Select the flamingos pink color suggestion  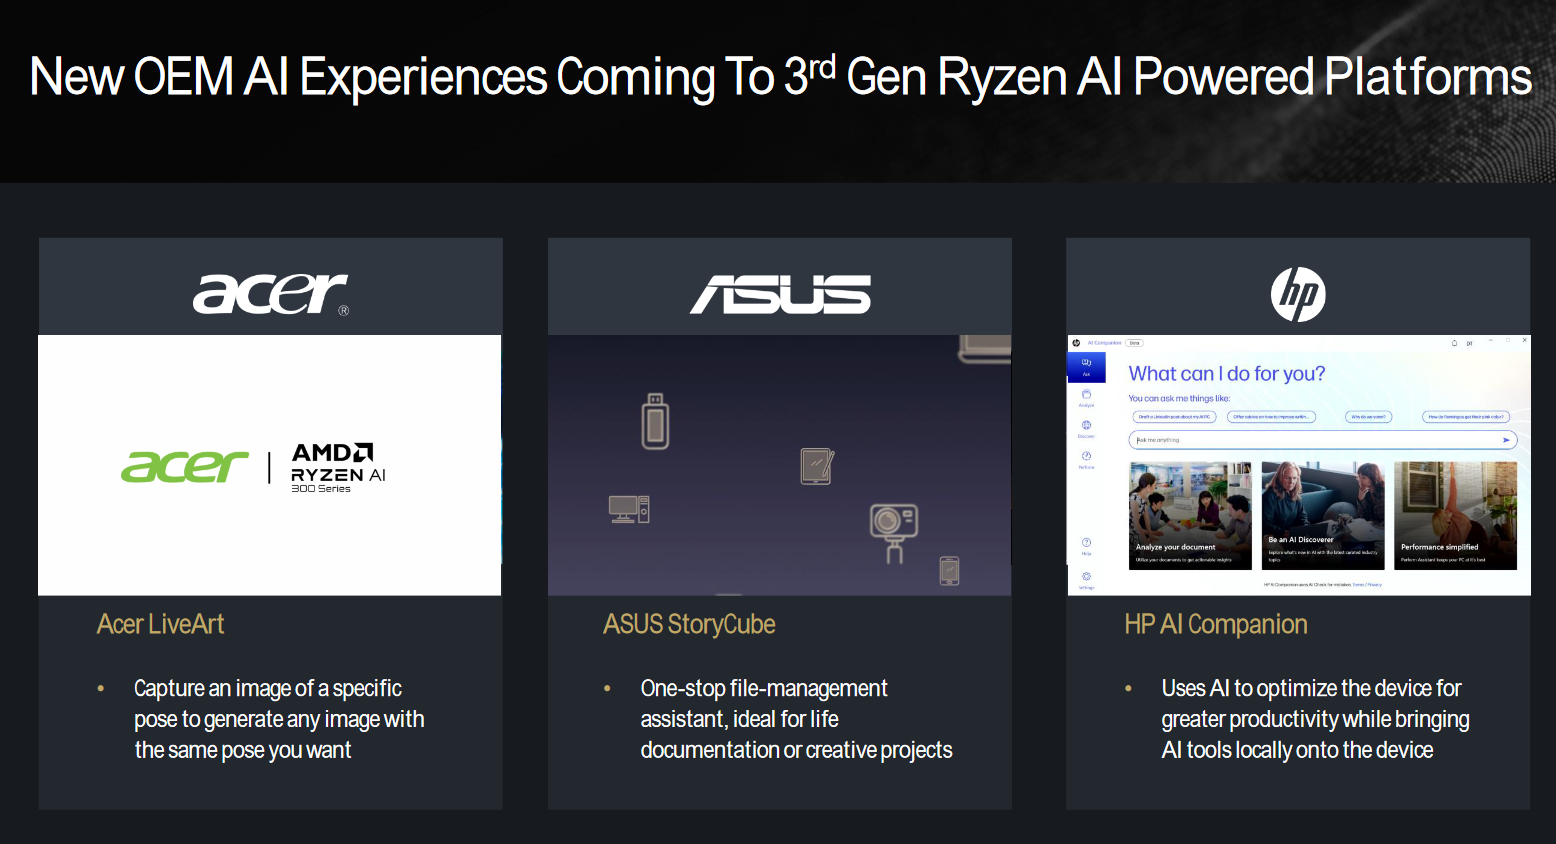pos(1465,417)
